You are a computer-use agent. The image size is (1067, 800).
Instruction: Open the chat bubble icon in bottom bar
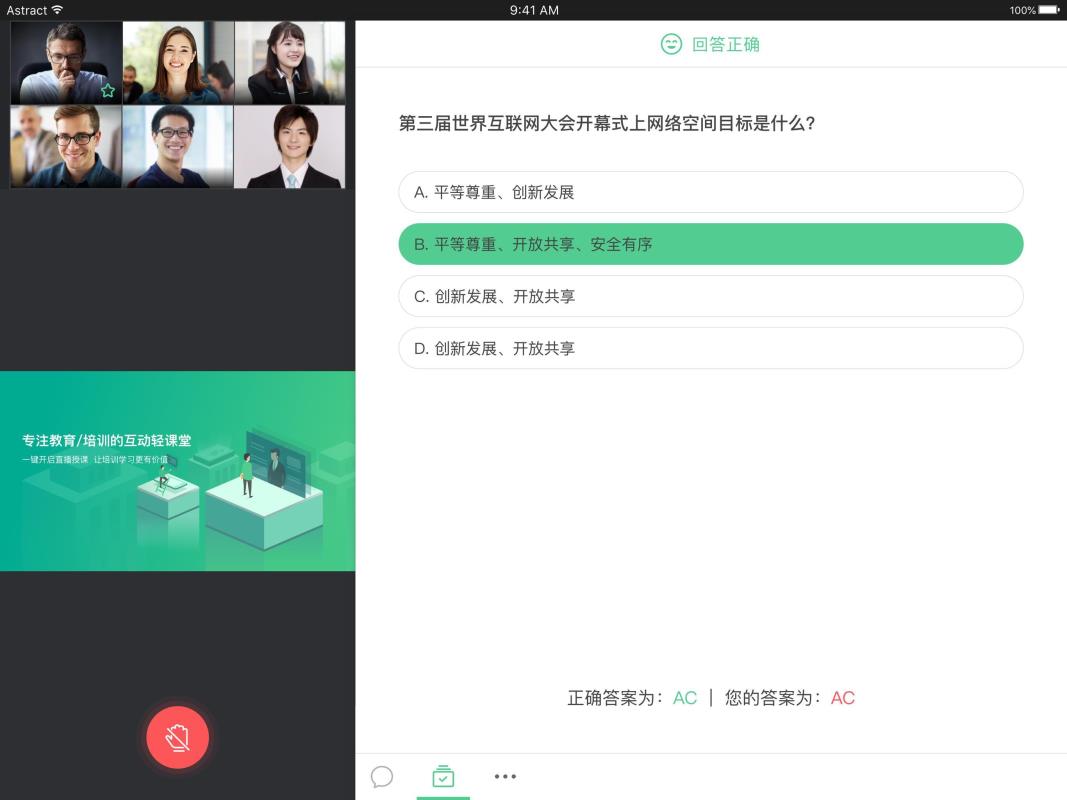382,776
